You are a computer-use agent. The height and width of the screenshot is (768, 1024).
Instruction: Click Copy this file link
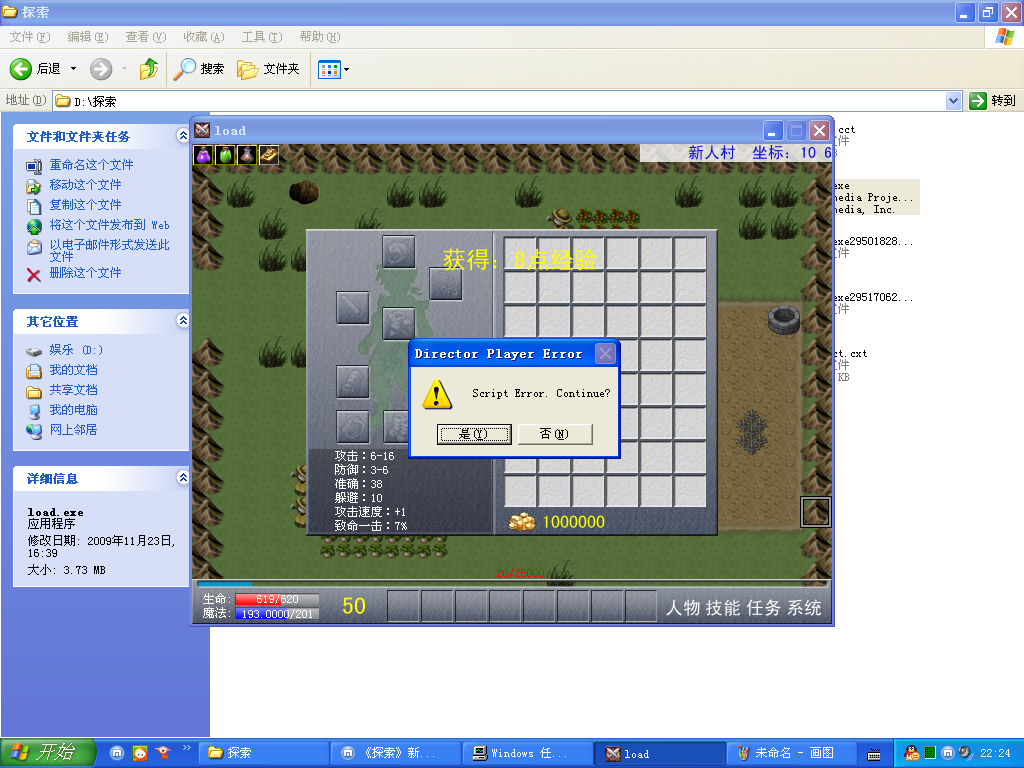[86, 204]
